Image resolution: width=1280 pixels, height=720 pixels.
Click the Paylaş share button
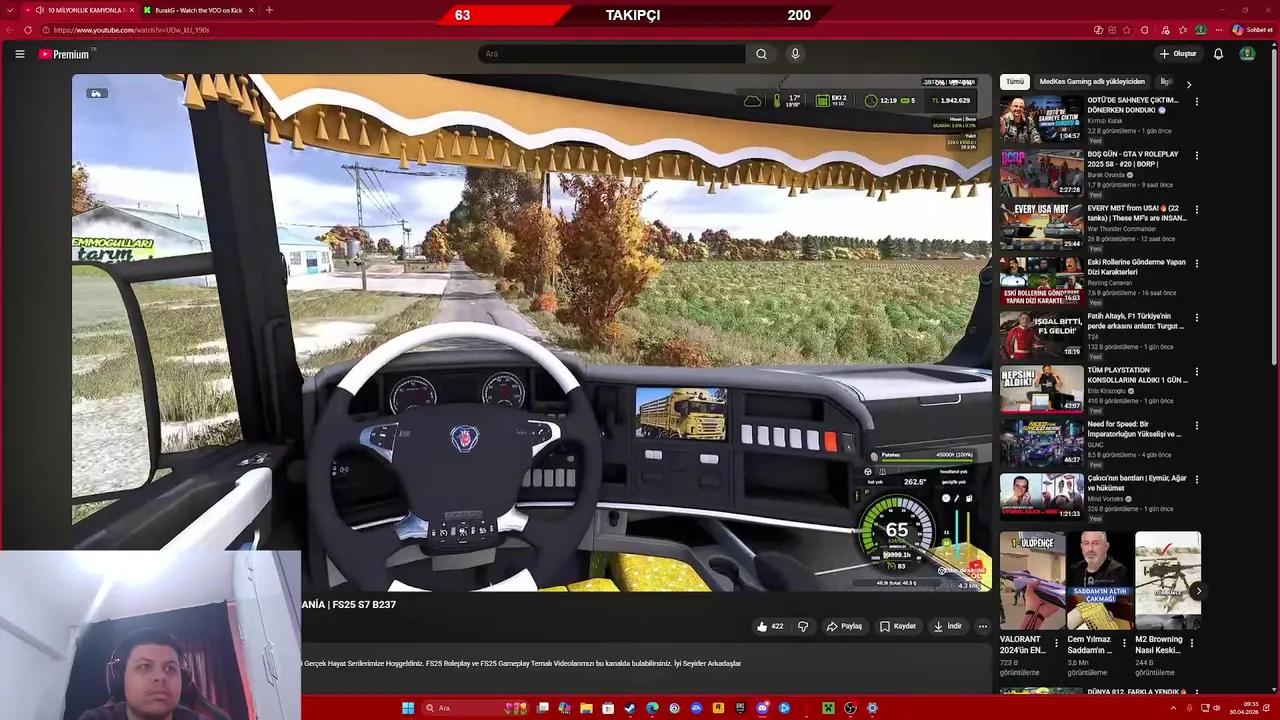[x=844, y=626]
